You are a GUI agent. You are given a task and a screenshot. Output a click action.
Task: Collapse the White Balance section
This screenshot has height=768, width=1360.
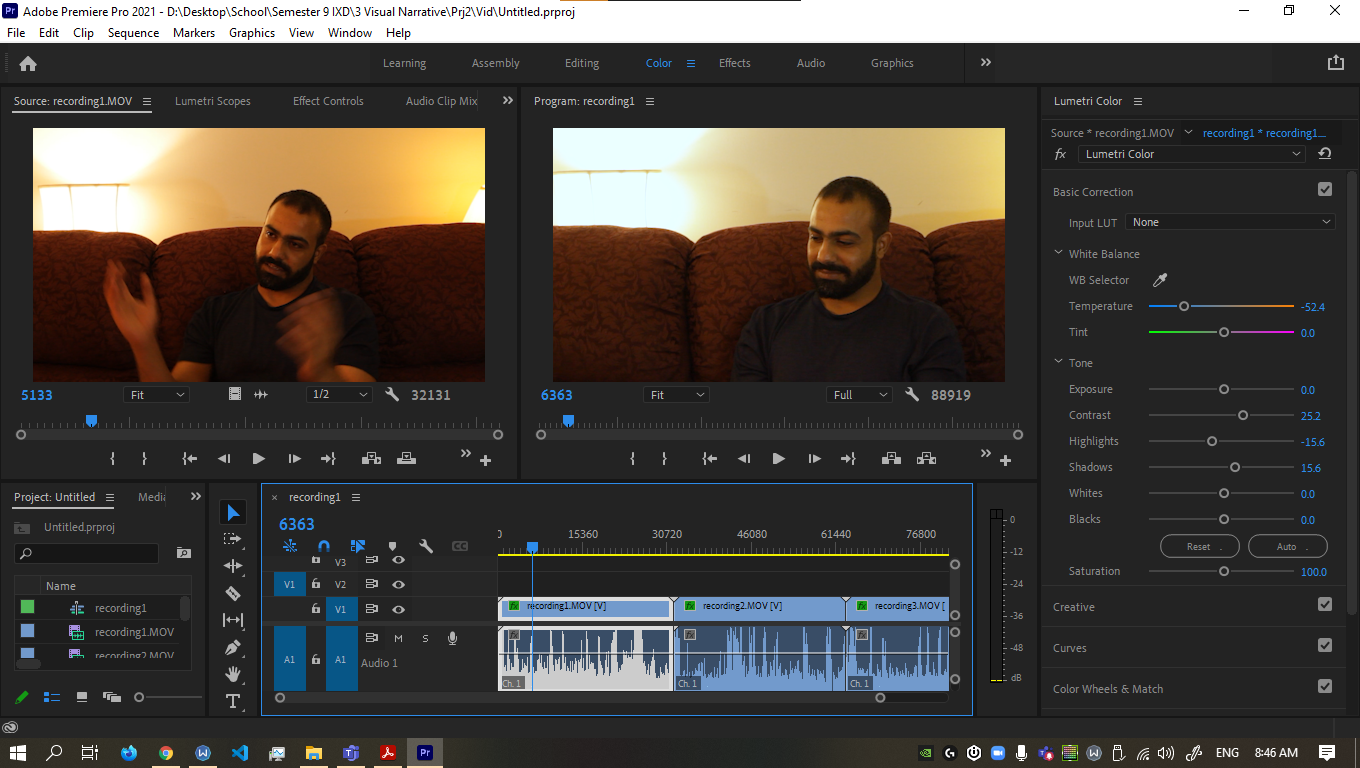pos(1059,253)
